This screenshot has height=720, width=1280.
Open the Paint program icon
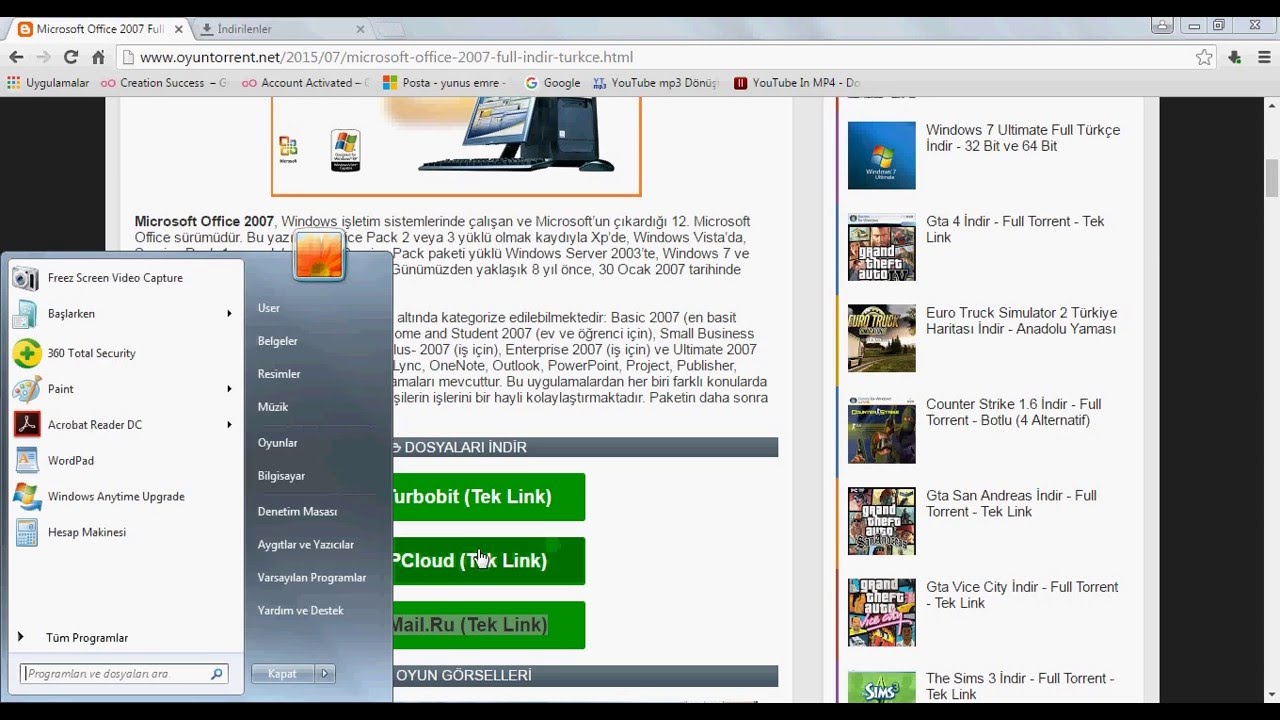(x=26, y=389)
